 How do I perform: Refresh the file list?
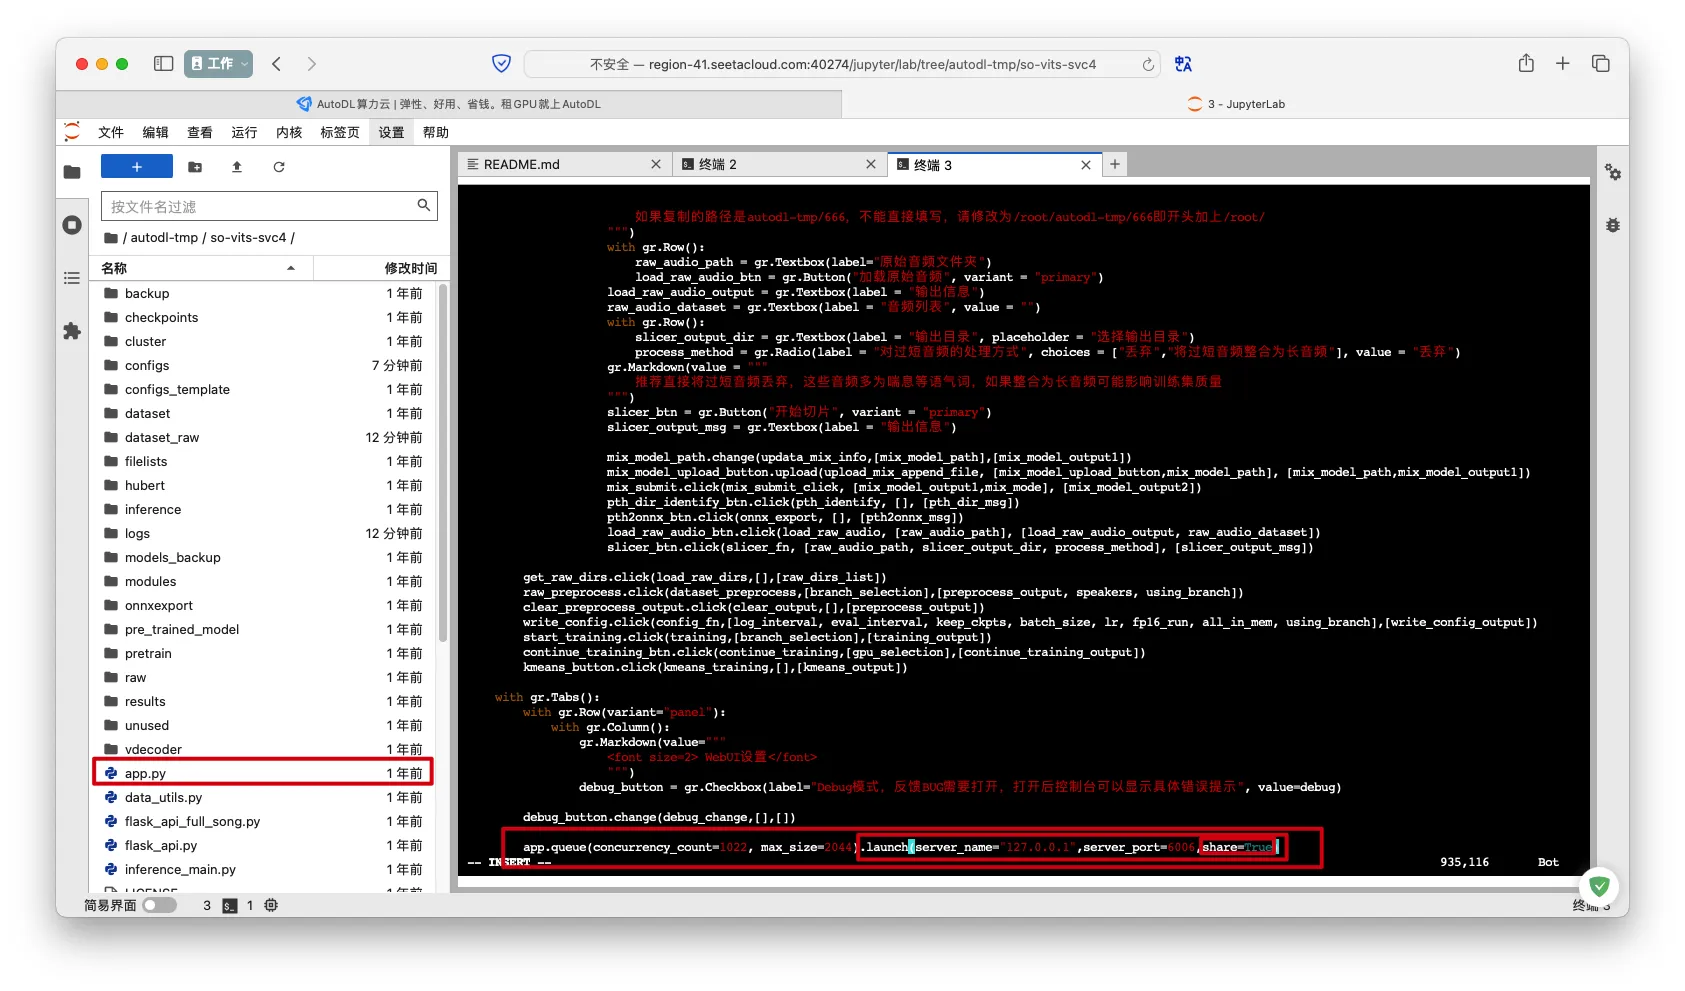click(279, 167)
